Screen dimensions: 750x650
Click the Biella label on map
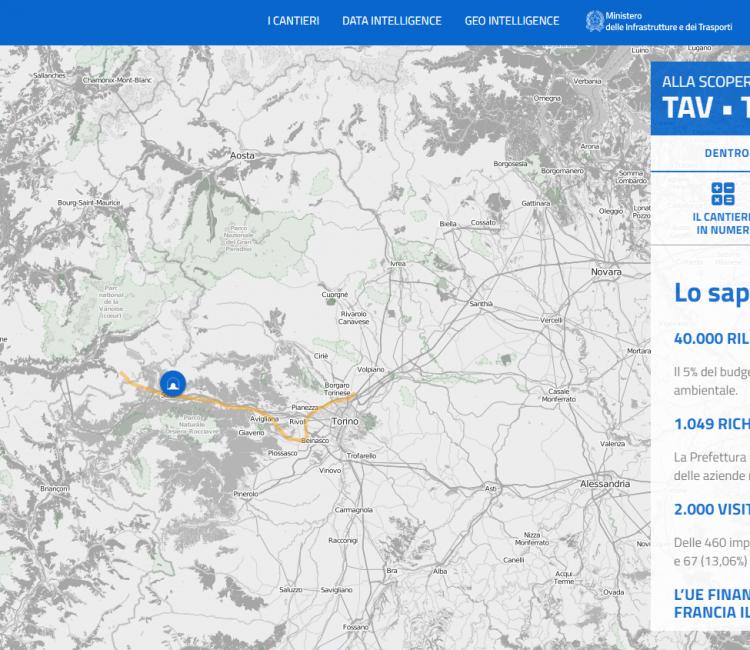[x=448, y=224]
